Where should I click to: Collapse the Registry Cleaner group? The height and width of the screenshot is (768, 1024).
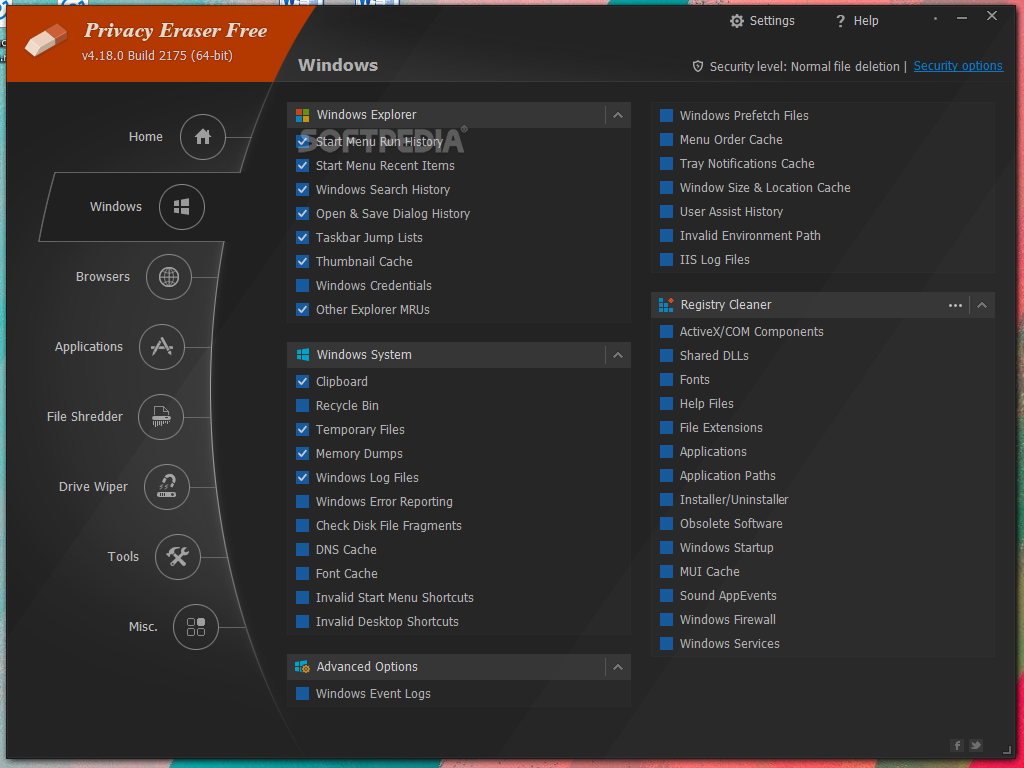tap(982, 305)
